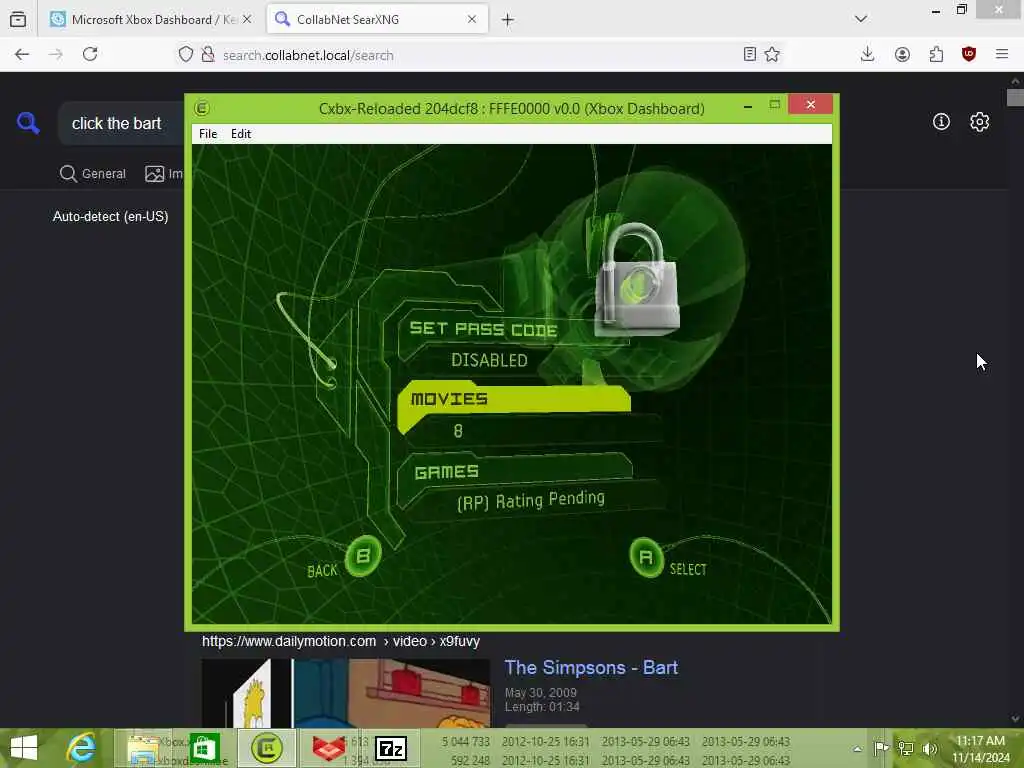Click the tracking protection shield icon
The image size is (1024, 768).
(x=186, y=55)
